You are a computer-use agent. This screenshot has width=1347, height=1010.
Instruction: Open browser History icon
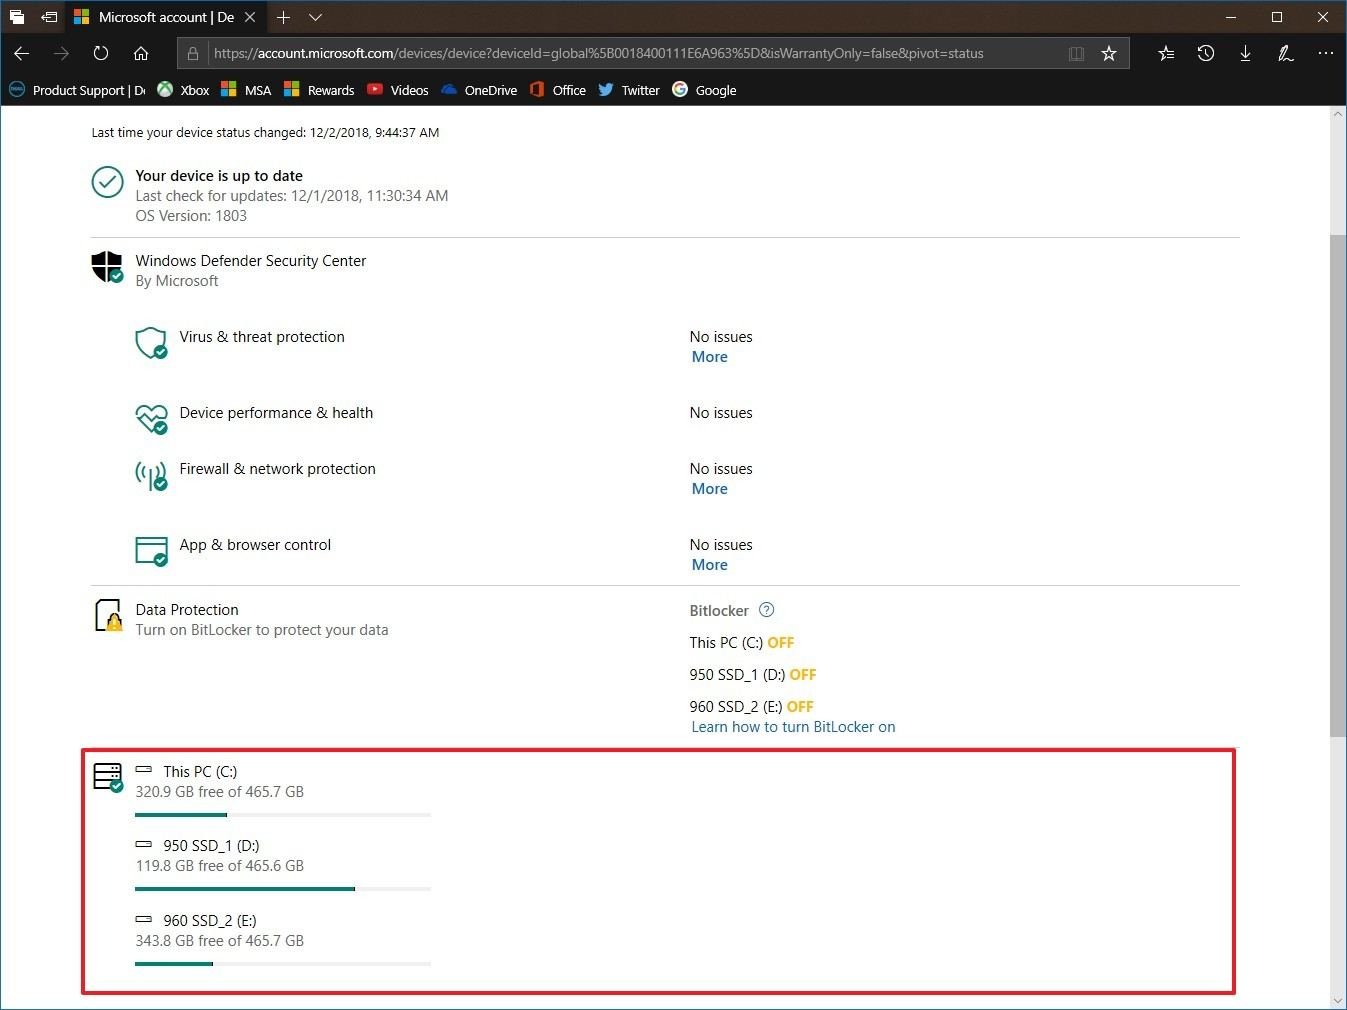pos(1206,54)
